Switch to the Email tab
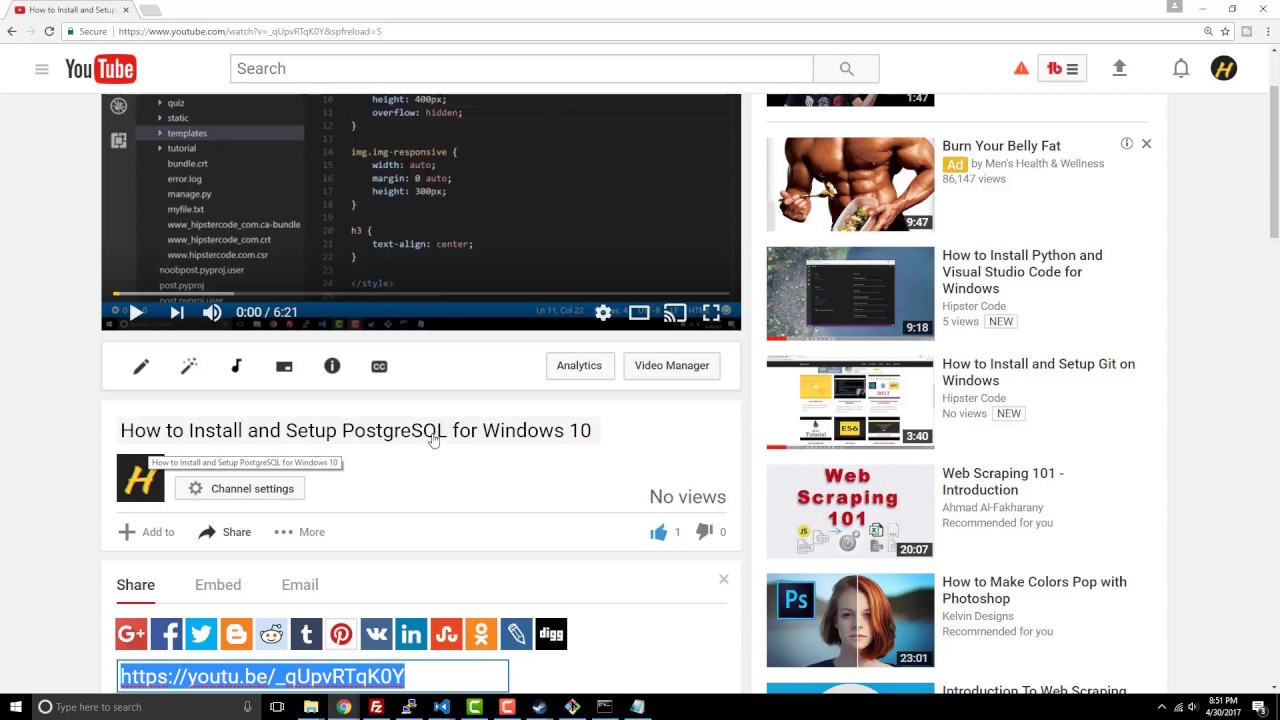The image size is (1280, 720). (x=300, y=585)
